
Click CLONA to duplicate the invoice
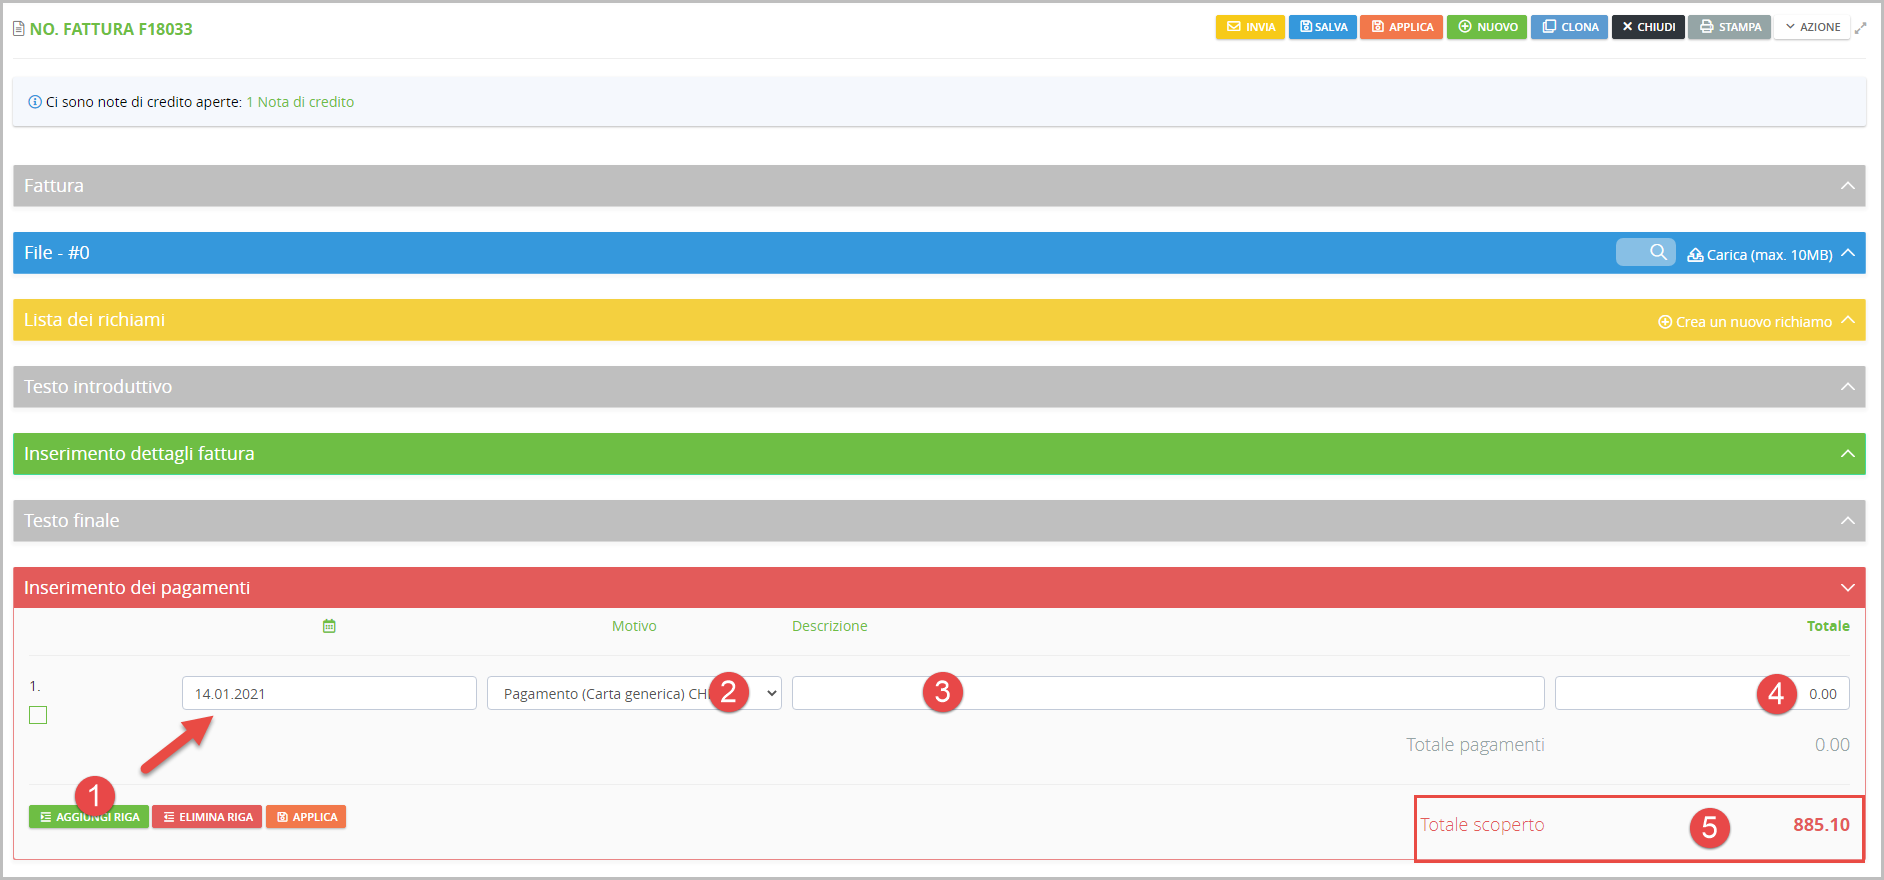(1569, 27)
